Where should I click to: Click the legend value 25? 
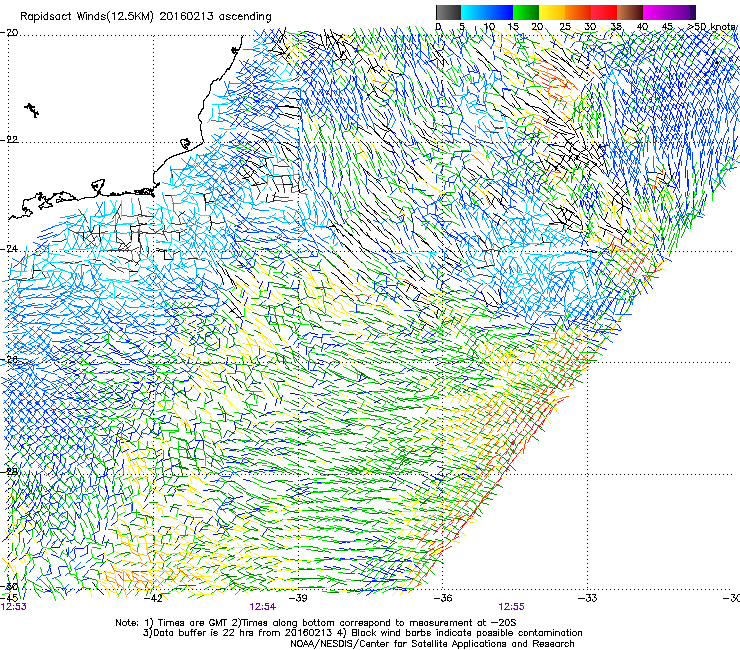pos(565,27)
